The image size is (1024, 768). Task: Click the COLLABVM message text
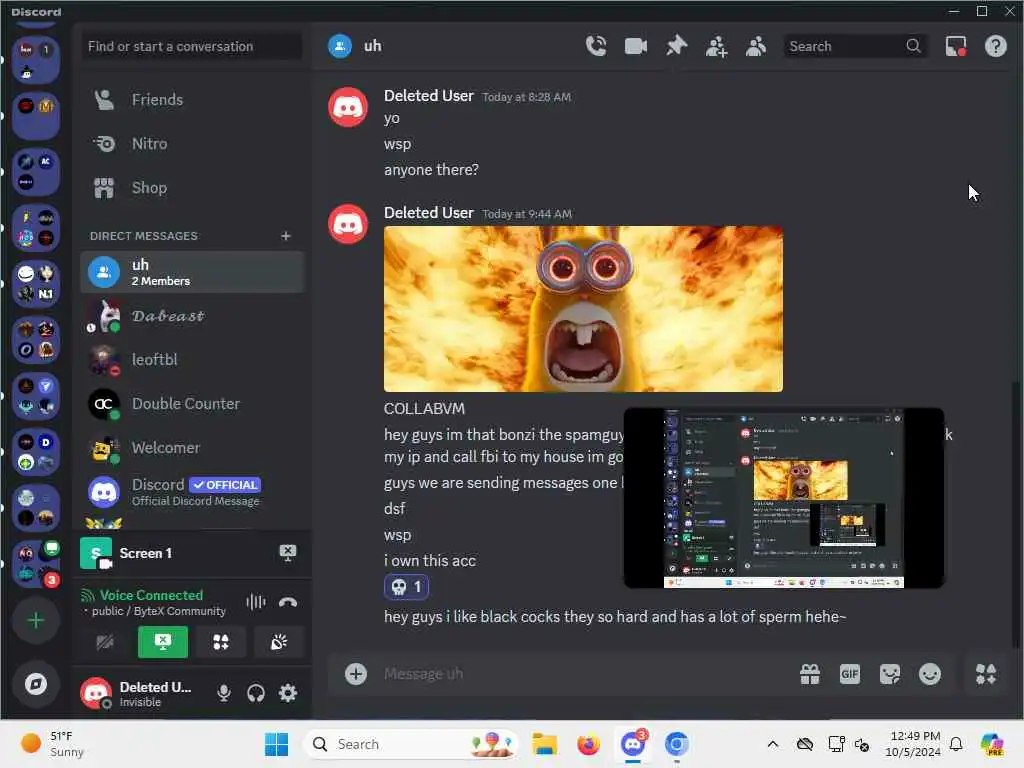click(x=424, y=409)
